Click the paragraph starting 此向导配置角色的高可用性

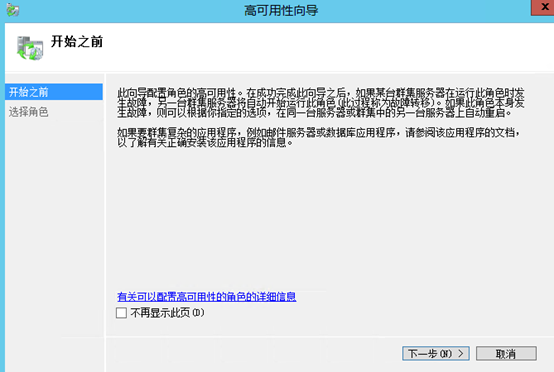pos(321,103)
